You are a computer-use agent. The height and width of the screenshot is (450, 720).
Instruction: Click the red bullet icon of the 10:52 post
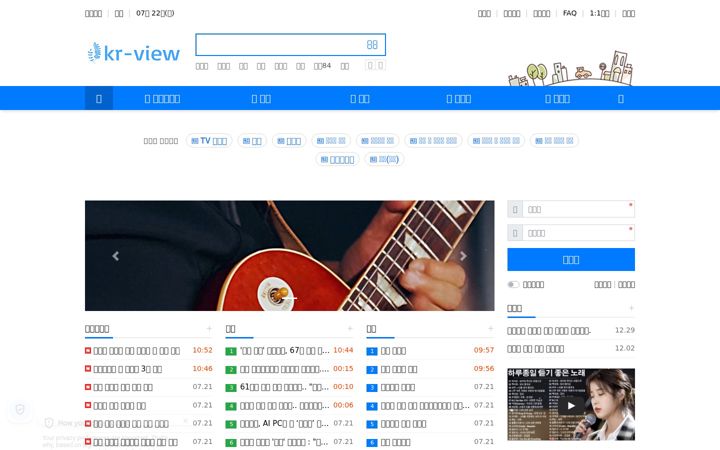(x=88, y=350)
